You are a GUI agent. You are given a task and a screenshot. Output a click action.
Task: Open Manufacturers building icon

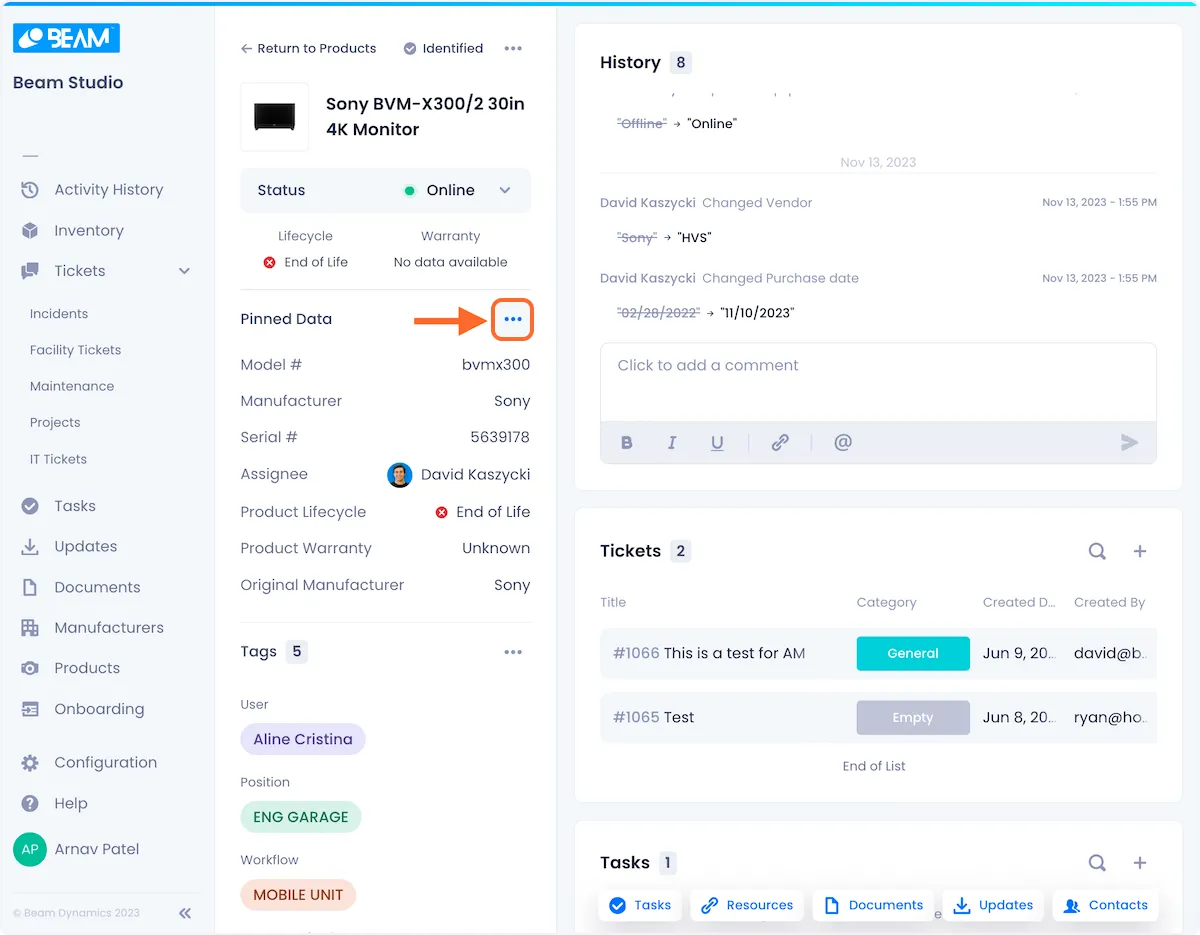(30, 628)
